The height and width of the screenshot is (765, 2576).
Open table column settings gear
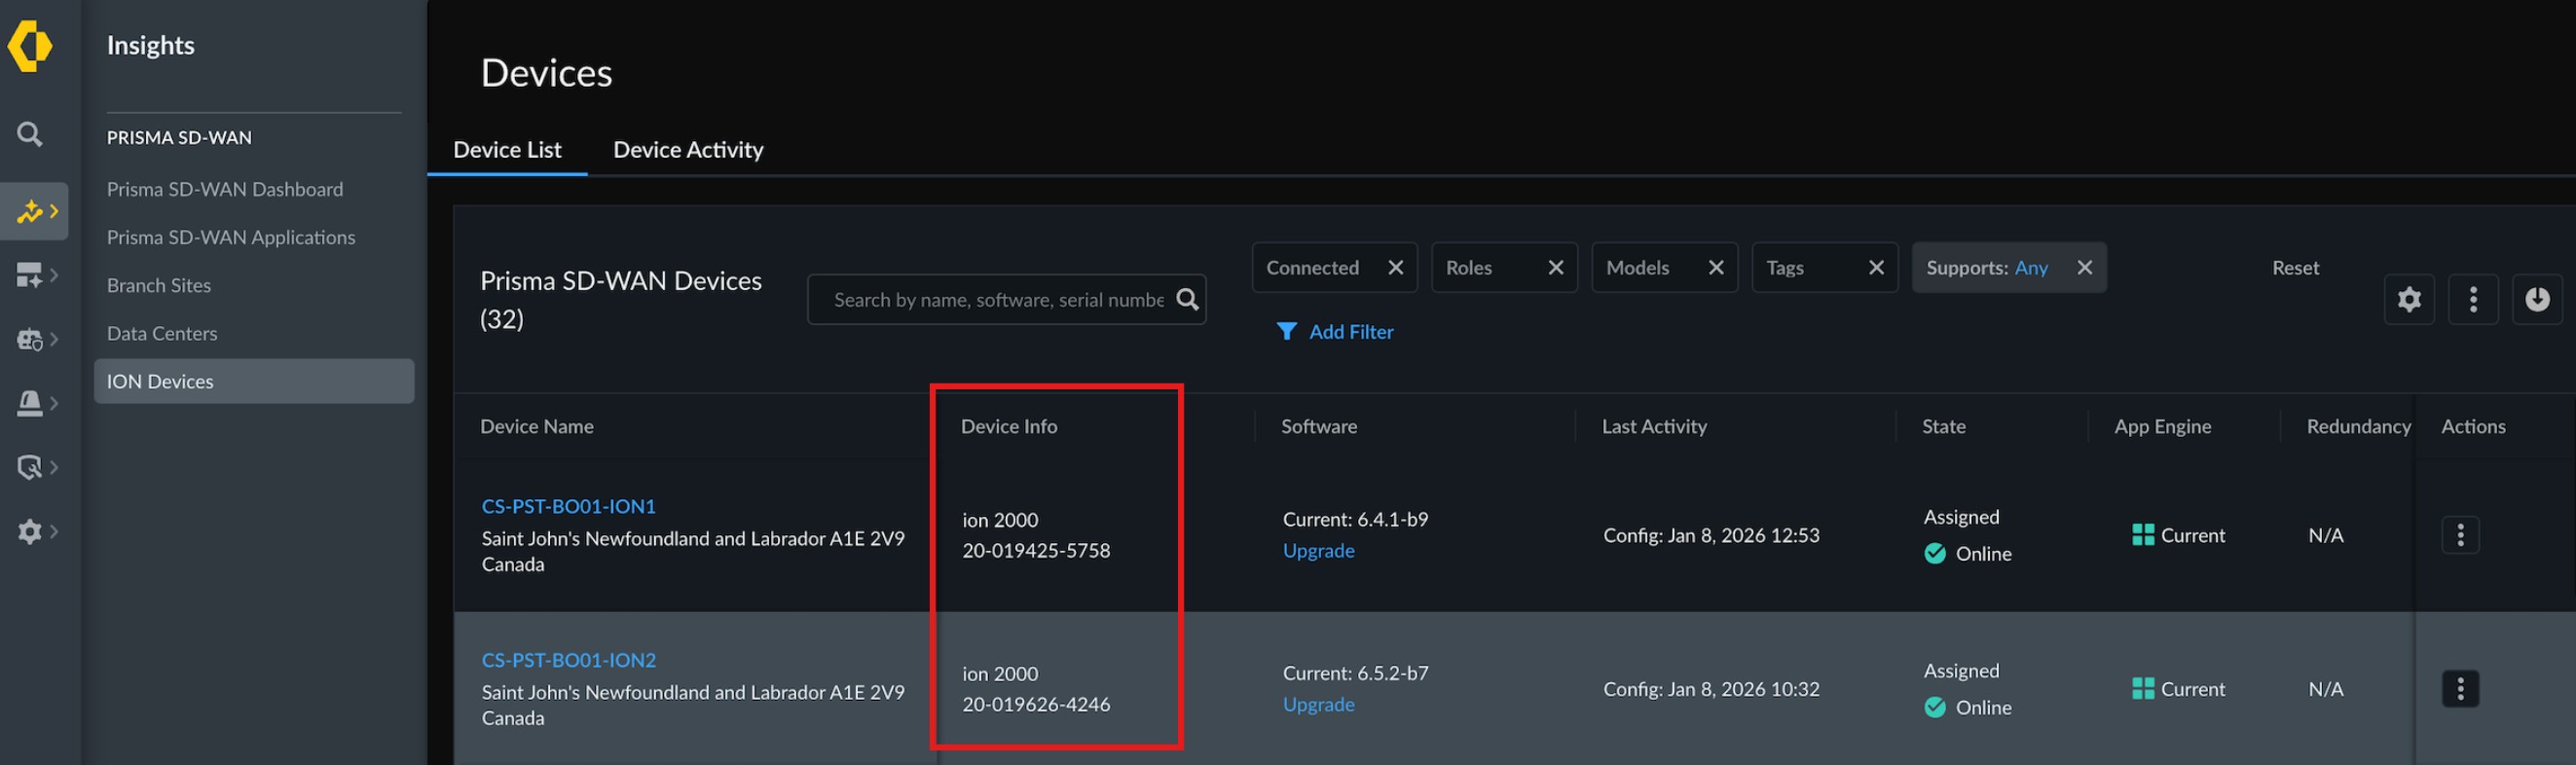[x=2409, y=299]
